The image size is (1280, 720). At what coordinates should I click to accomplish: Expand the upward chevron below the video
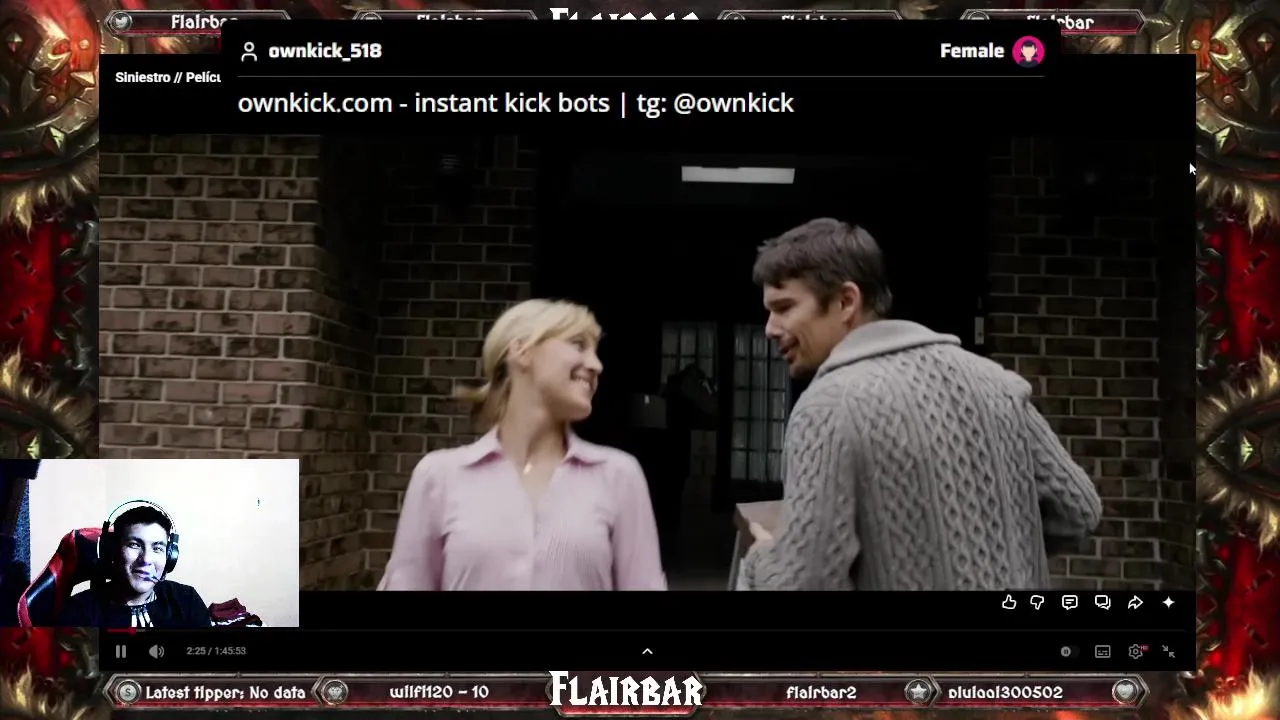click(647, 651)
